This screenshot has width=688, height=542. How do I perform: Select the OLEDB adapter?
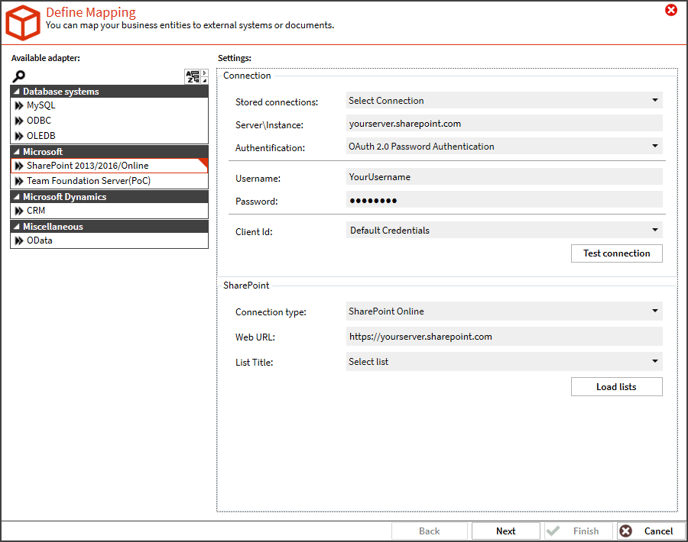109,136
